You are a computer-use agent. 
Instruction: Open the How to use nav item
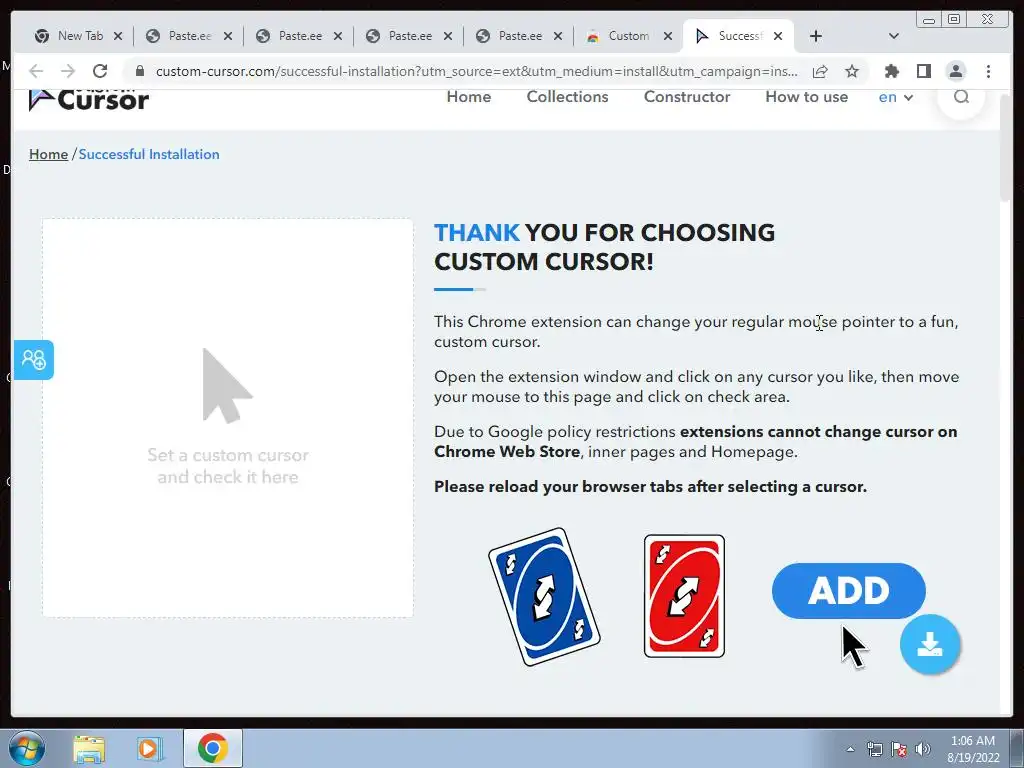click(807, 97)
